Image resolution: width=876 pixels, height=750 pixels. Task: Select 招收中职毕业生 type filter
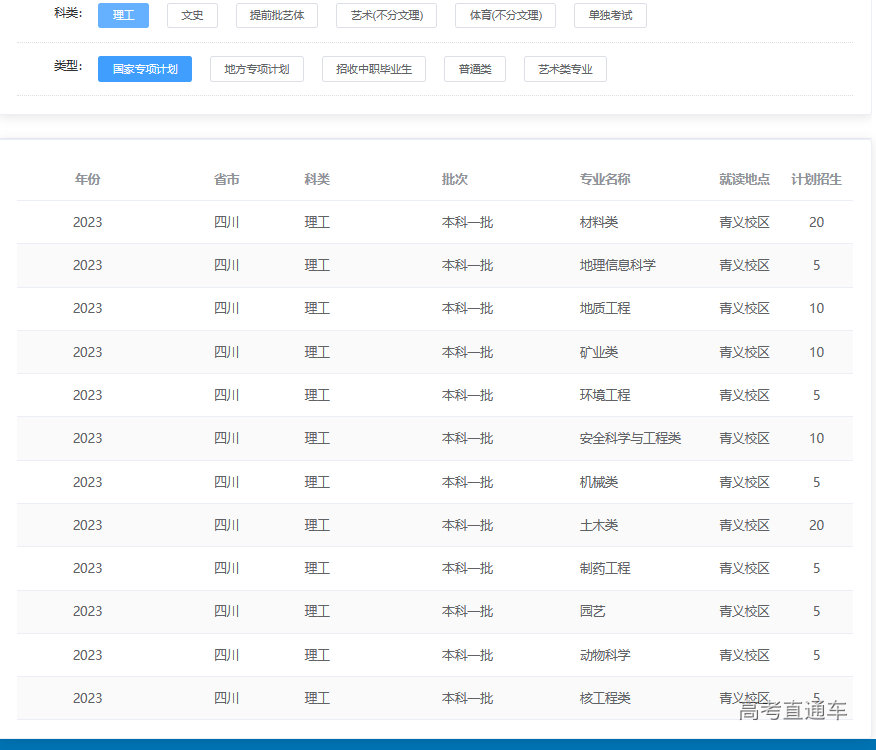[374, 69]
